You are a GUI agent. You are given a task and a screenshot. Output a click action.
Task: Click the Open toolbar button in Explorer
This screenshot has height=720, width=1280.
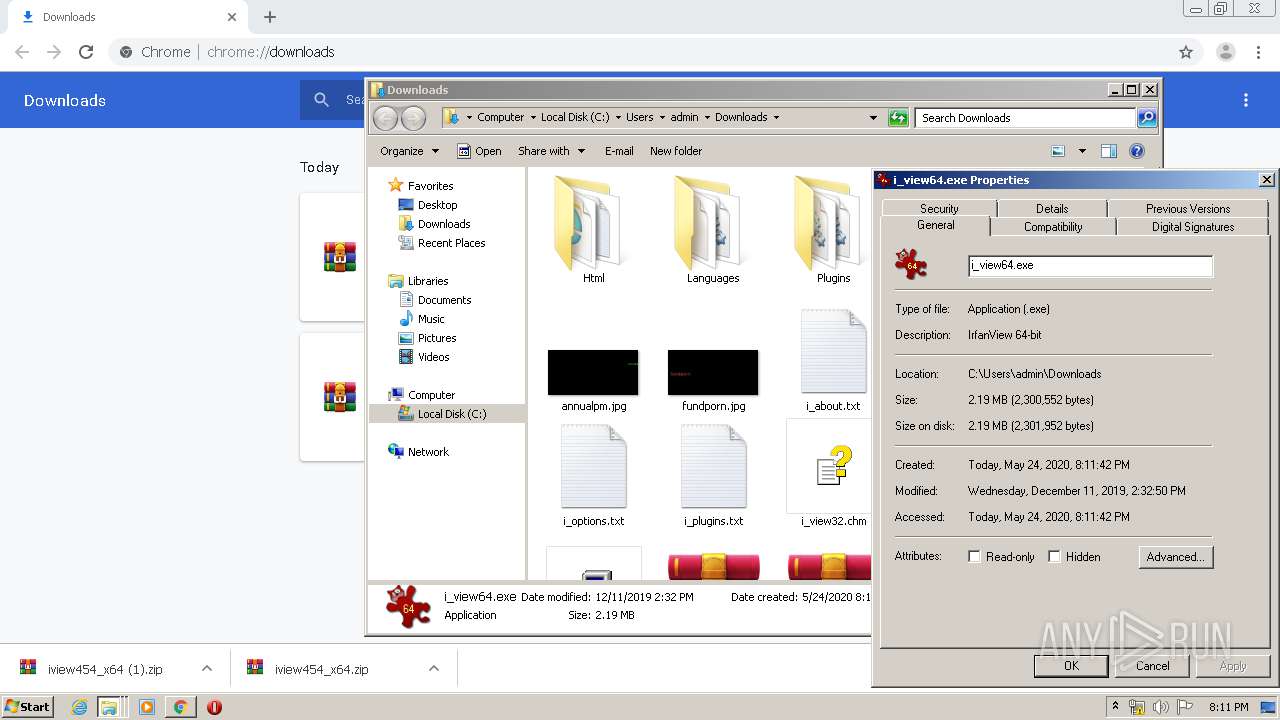pyautogui.click(x=479, y=151)
